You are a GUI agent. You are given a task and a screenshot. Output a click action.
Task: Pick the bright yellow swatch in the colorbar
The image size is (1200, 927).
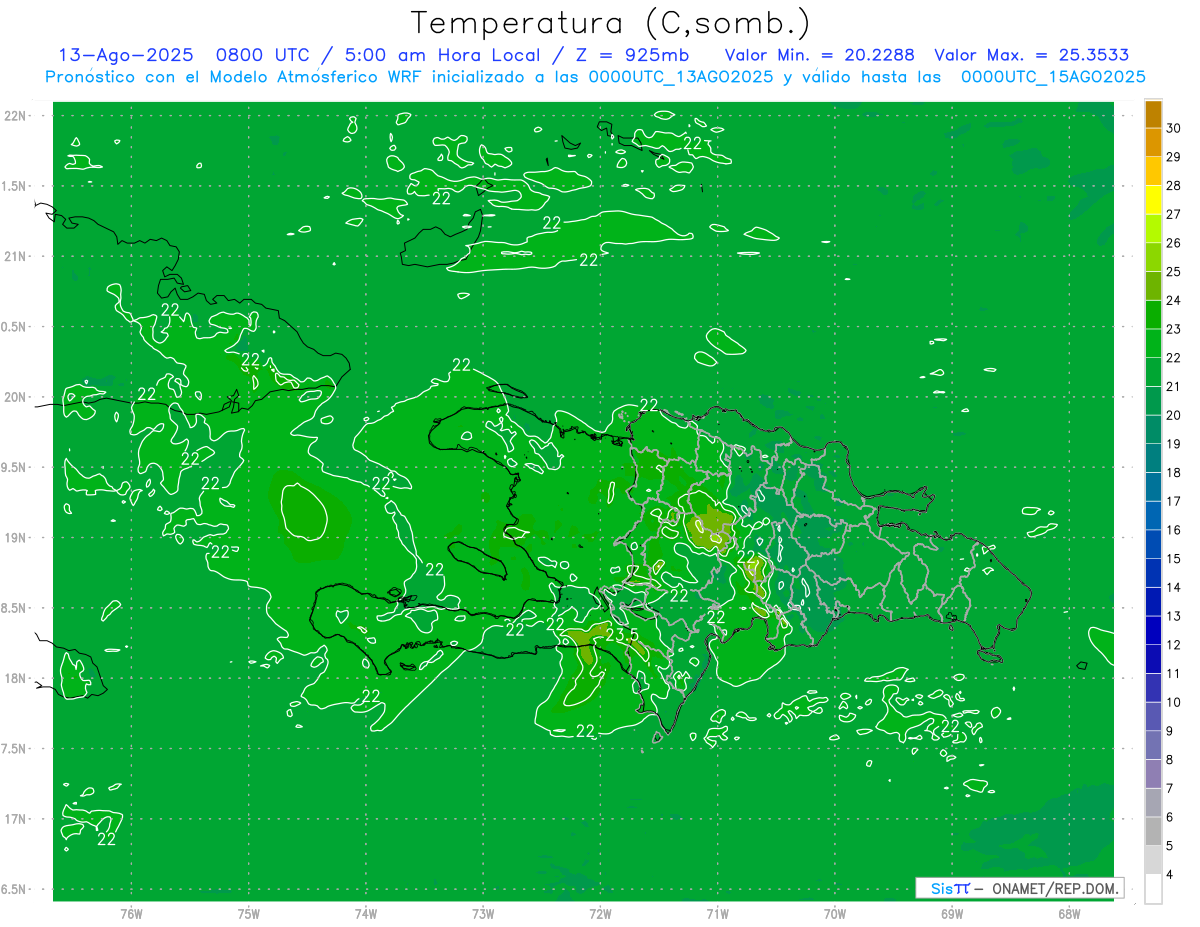click(x=1153, y=200)
